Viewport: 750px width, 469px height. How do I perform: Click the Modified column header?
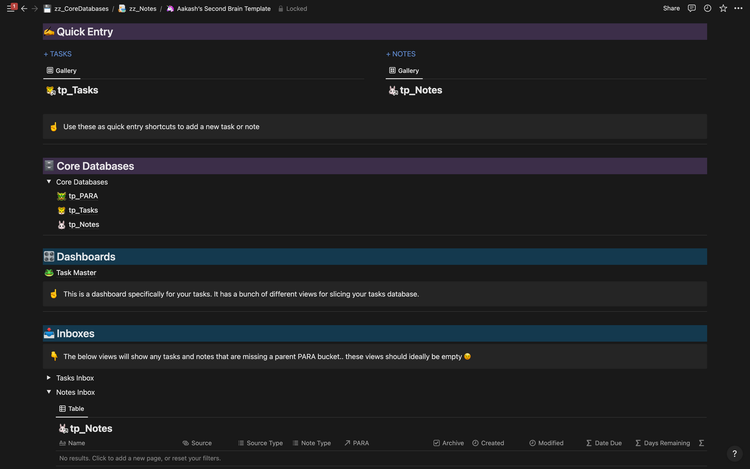[x=546, y=443]
